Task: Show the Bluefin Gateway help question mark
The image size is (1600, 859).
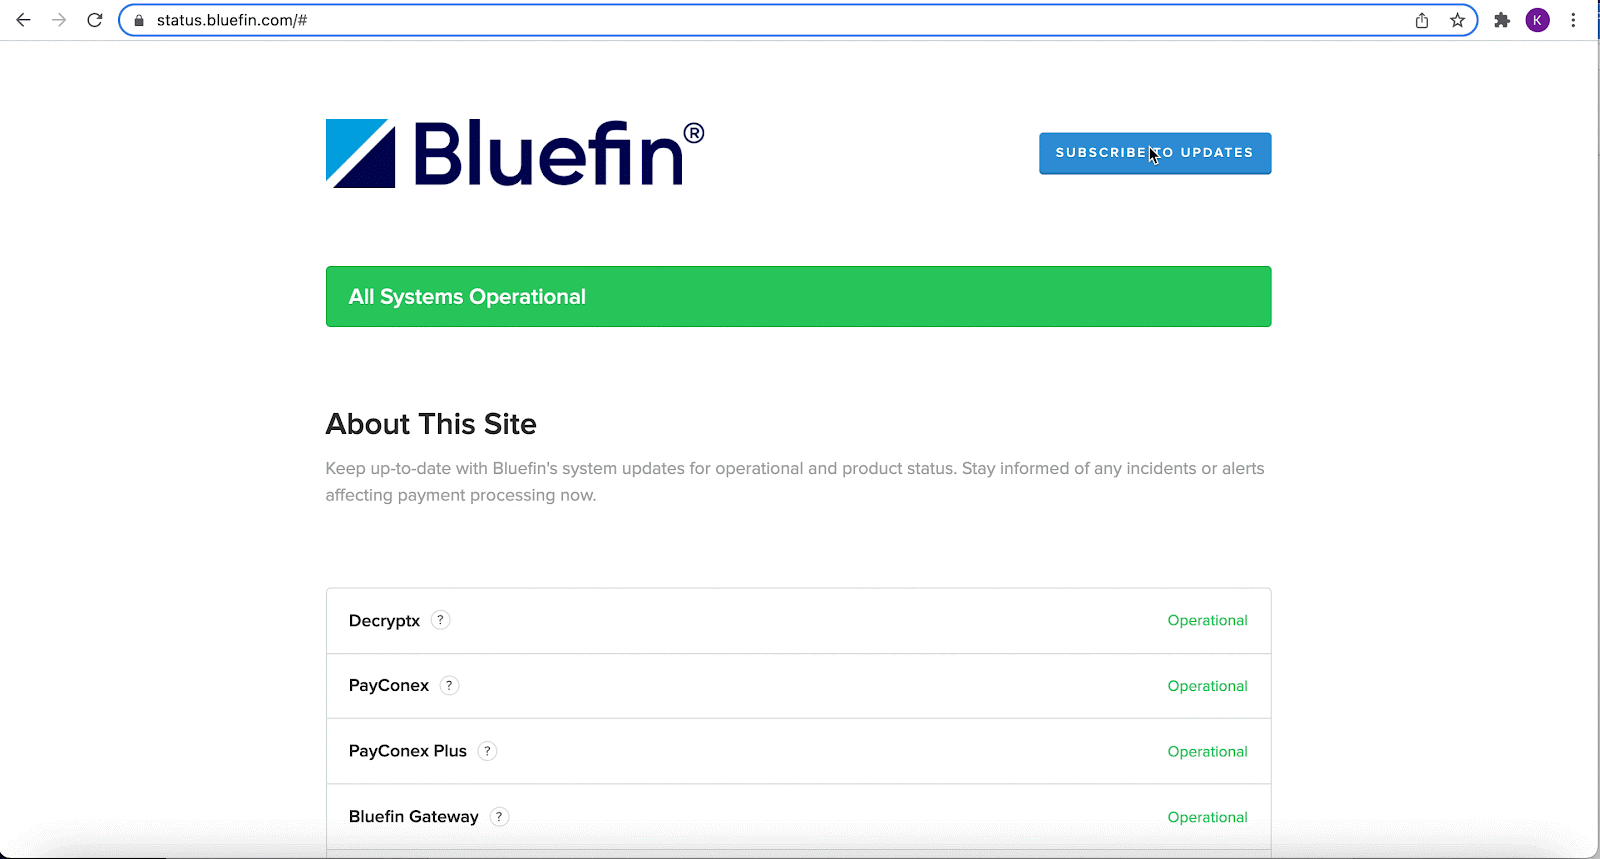Action: coord(499,816)
